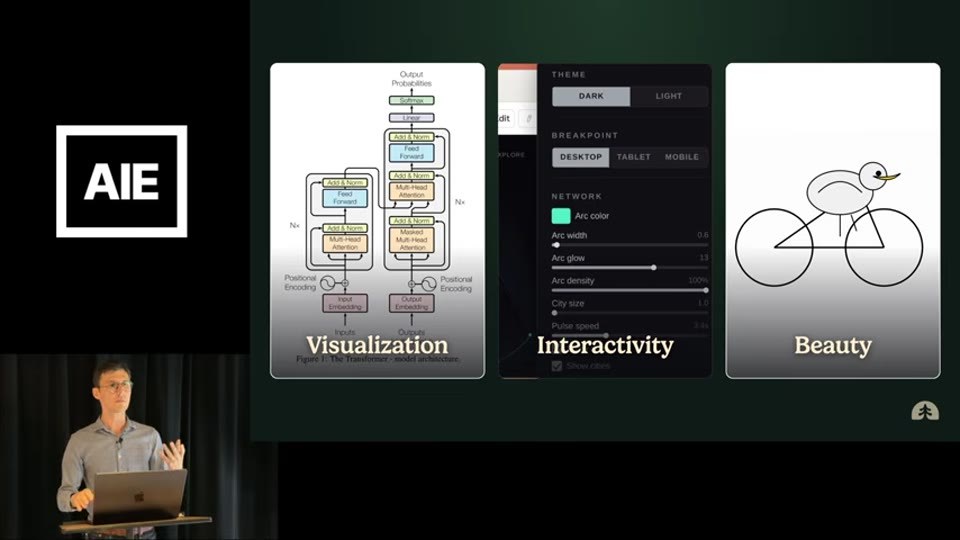Open the Beauty card with pelican bicycle
The image size is (960, 540).
click(x=833, y=220)
